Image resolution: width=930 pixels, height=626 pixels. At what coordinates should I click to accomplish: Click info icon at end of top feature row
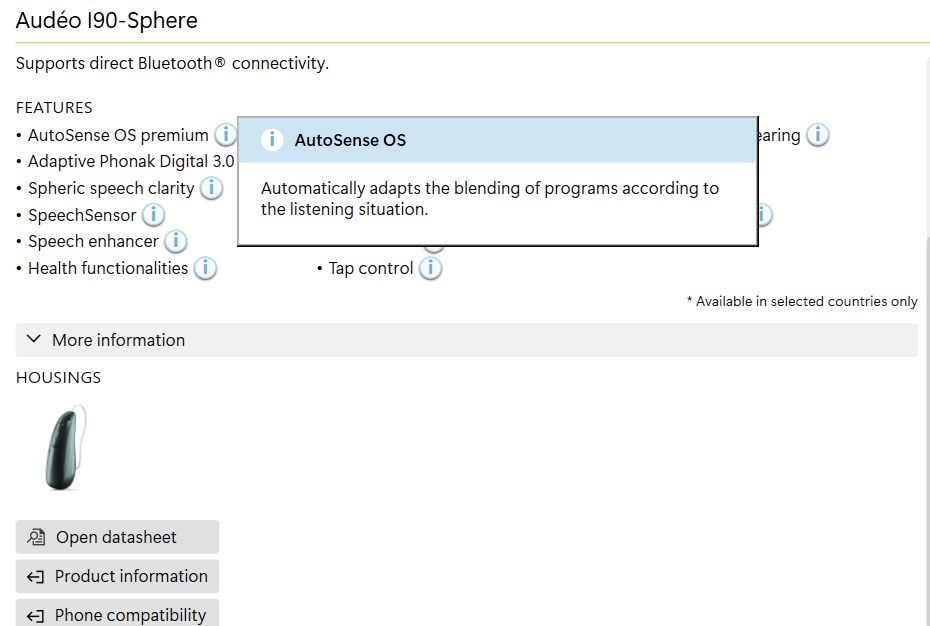tap(817, 135)
